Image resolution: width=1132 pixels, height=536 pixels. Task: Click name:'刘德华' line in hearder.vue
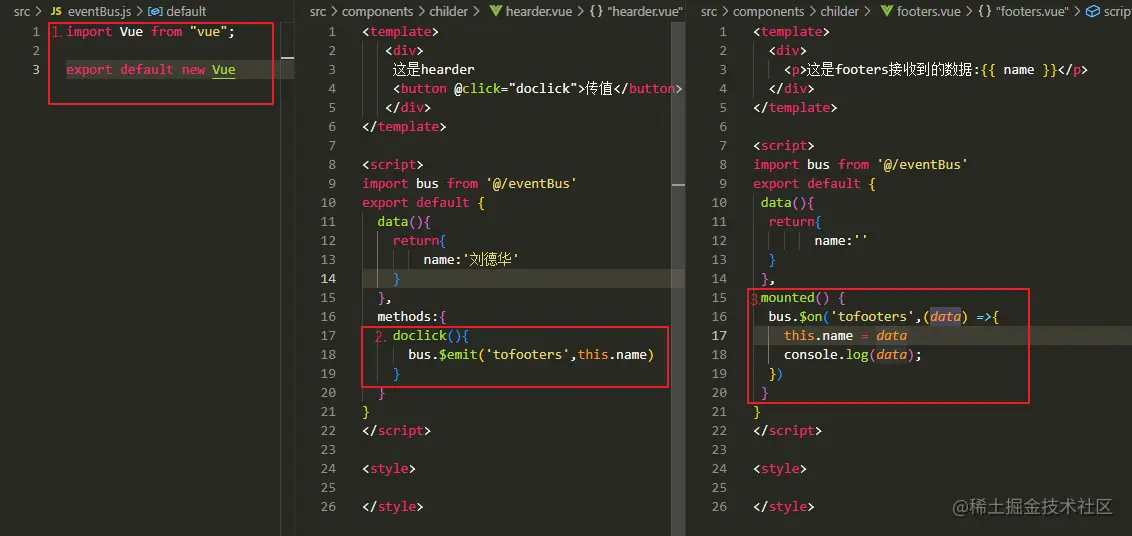coord(471,259)
